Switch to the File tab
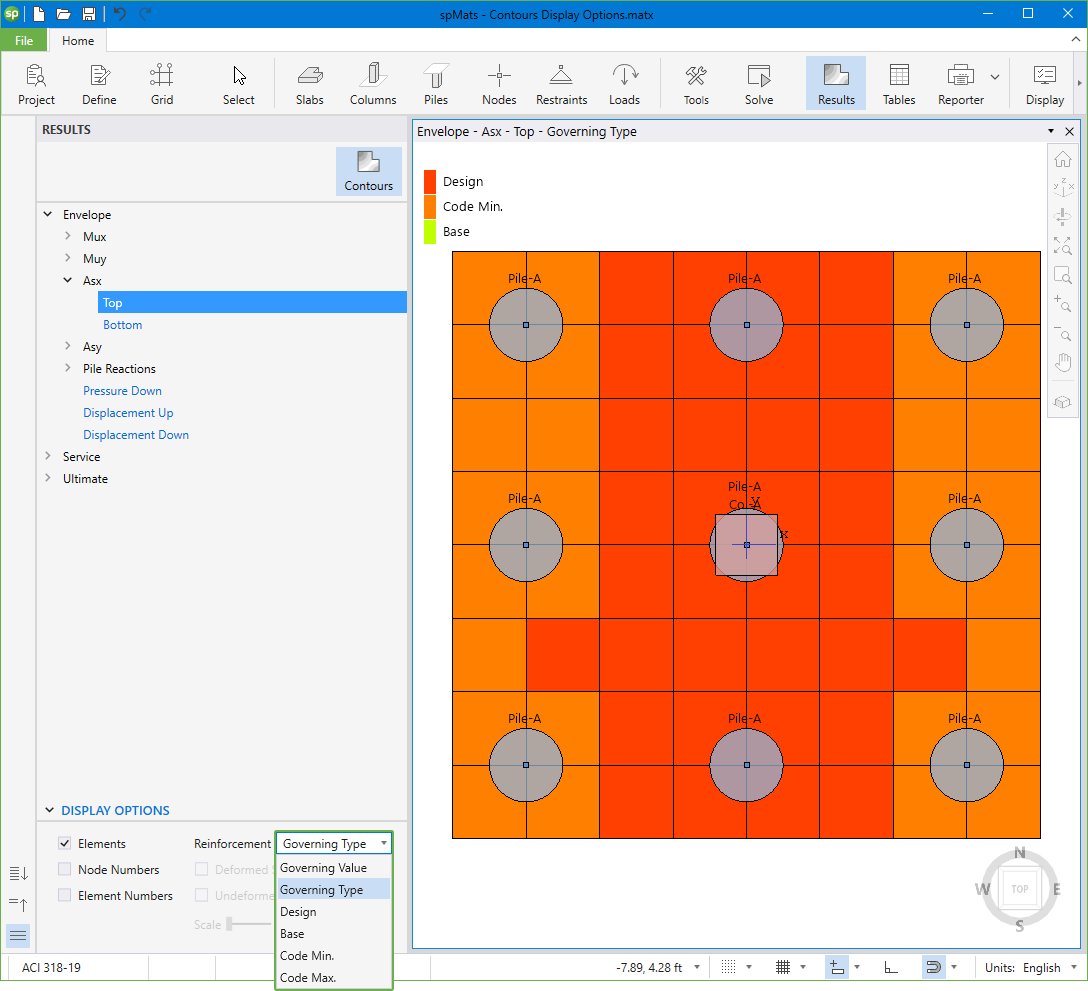Screen dimensions: 1088x991 pos(23,40)
